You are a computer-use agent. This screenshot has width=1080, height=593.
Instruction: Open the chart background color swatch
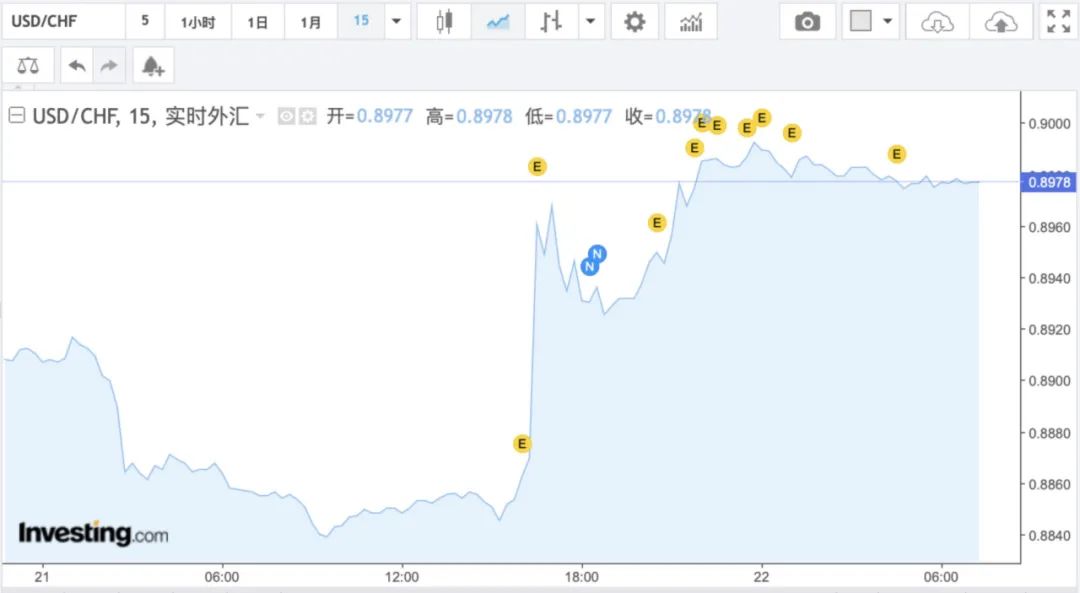864,20
